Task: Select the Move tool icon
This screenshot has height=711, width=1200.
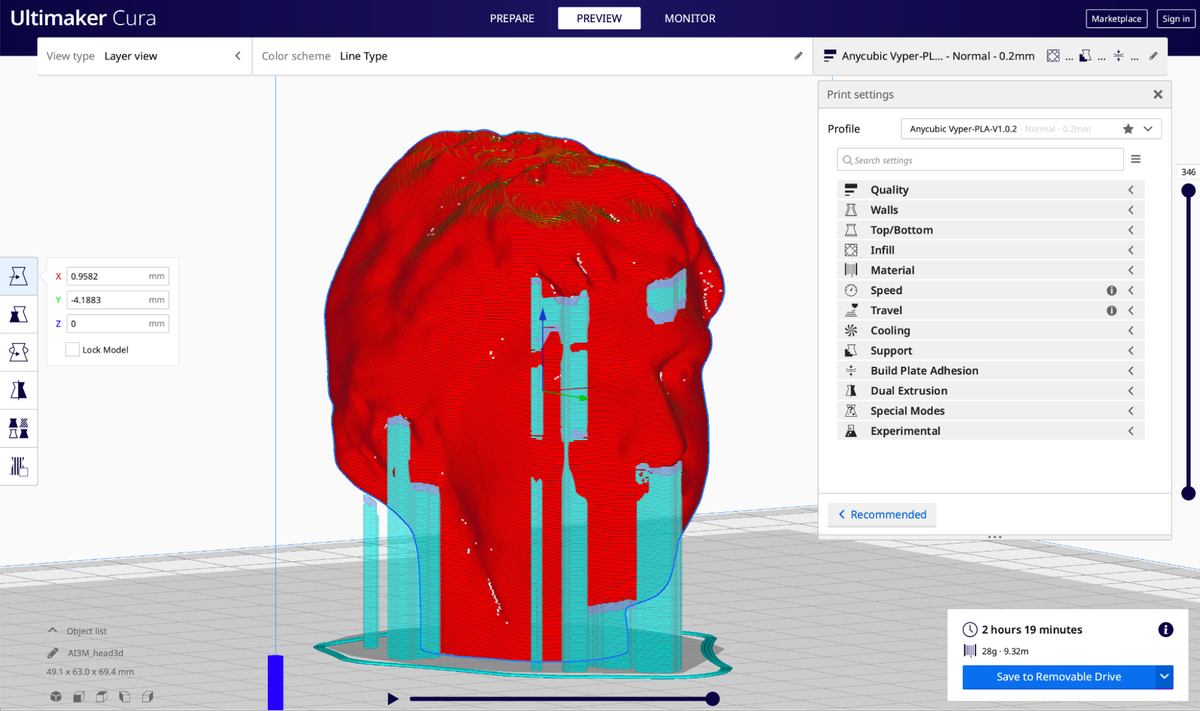Action: coord(18,277)
